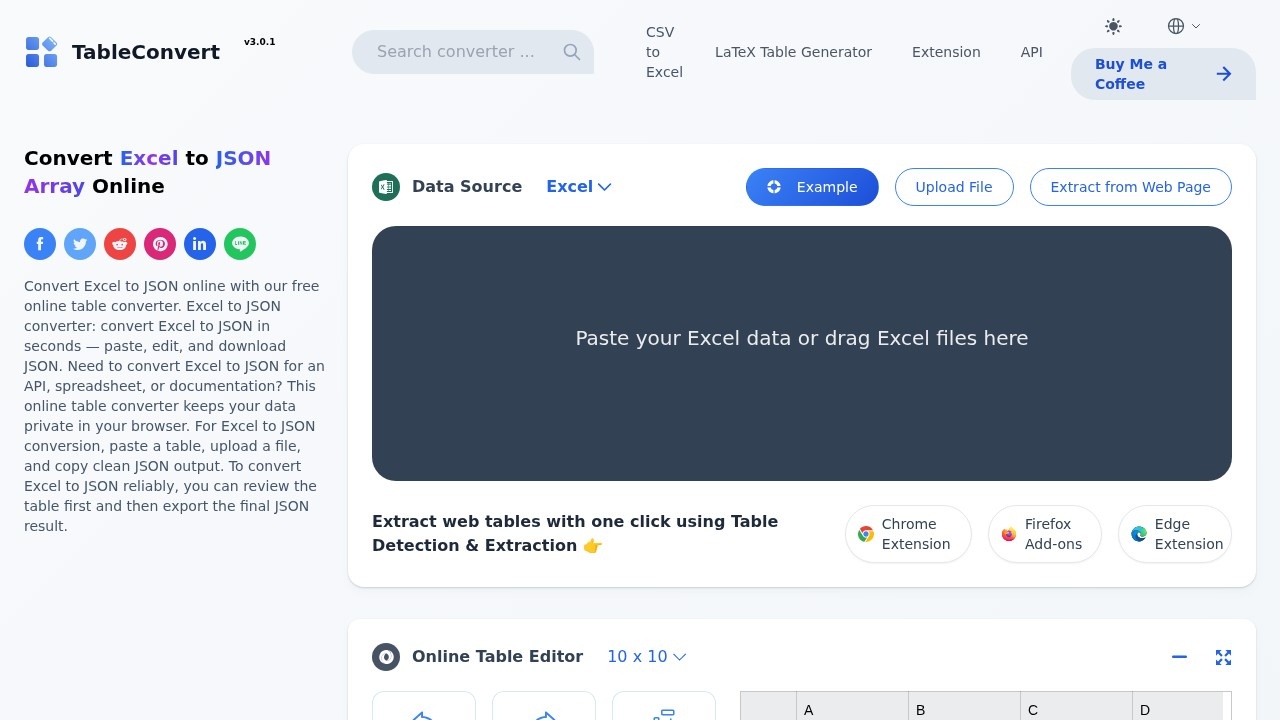
Task: Click Extract from Web Page
Action: point(1130,187)
